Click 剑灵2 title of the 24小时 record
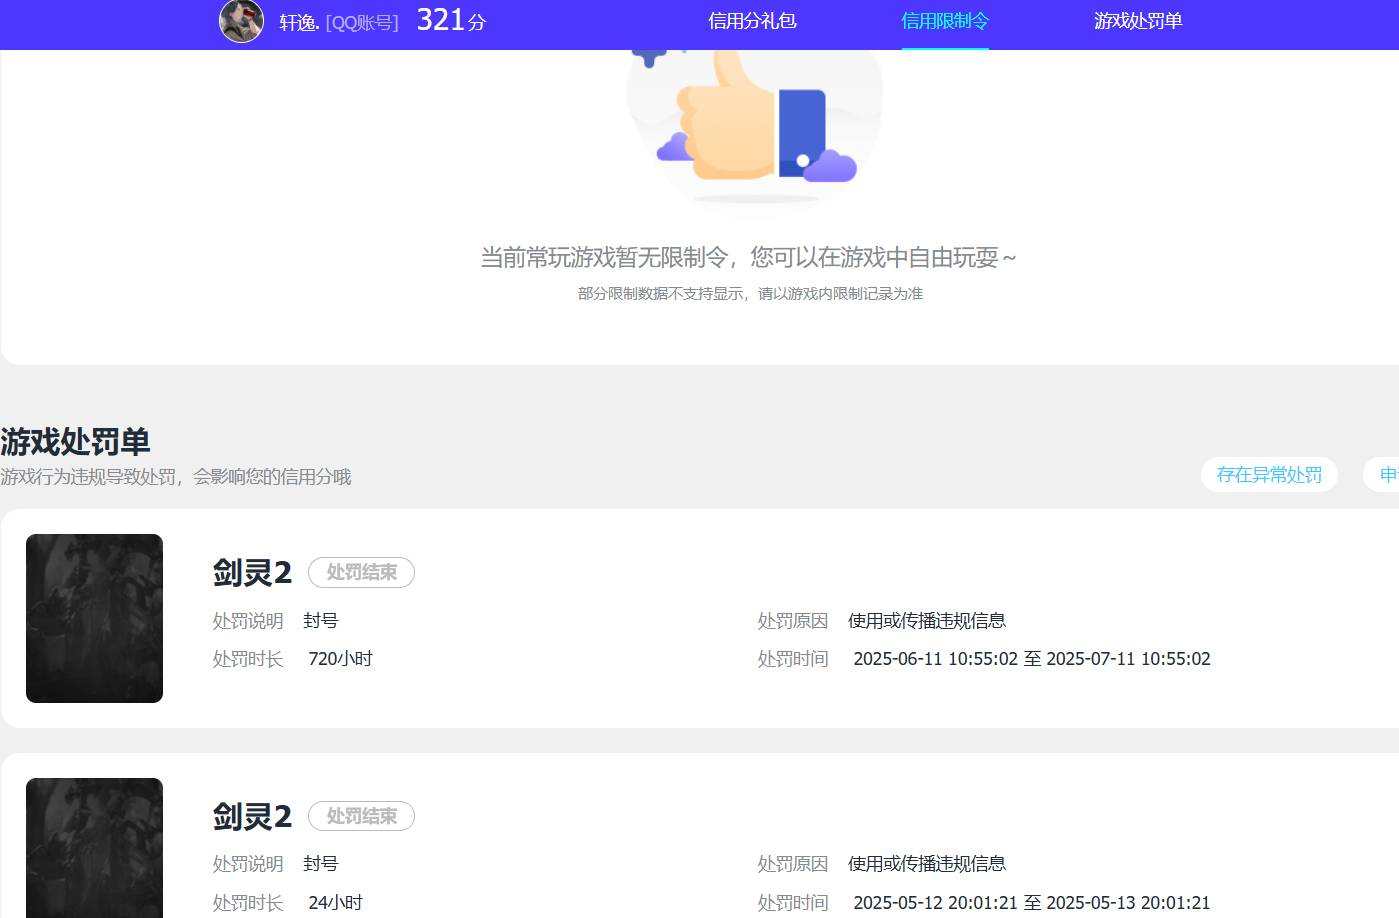This screenshot has width=1399, height=918. click(x=252, y=816)
